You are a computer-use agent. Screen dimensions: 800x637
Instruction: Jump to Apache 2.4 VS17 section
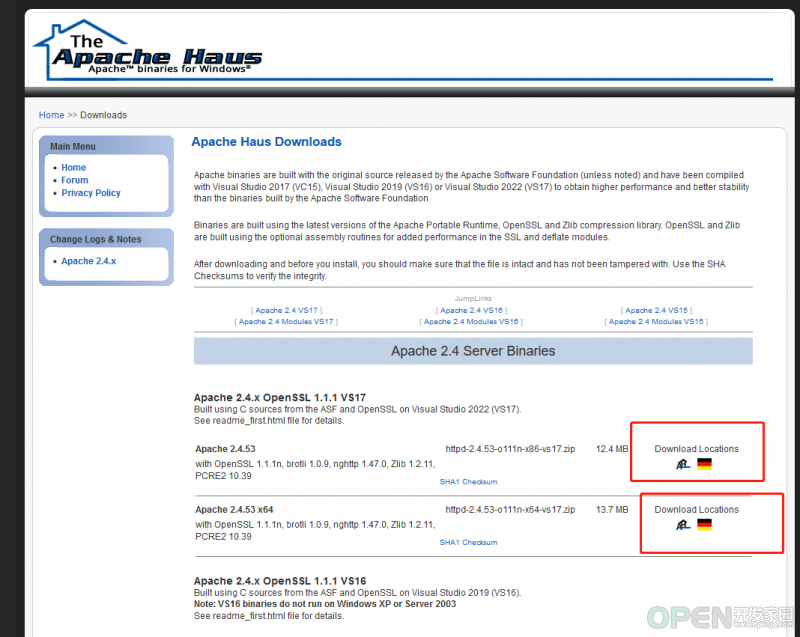coord(286,310)
